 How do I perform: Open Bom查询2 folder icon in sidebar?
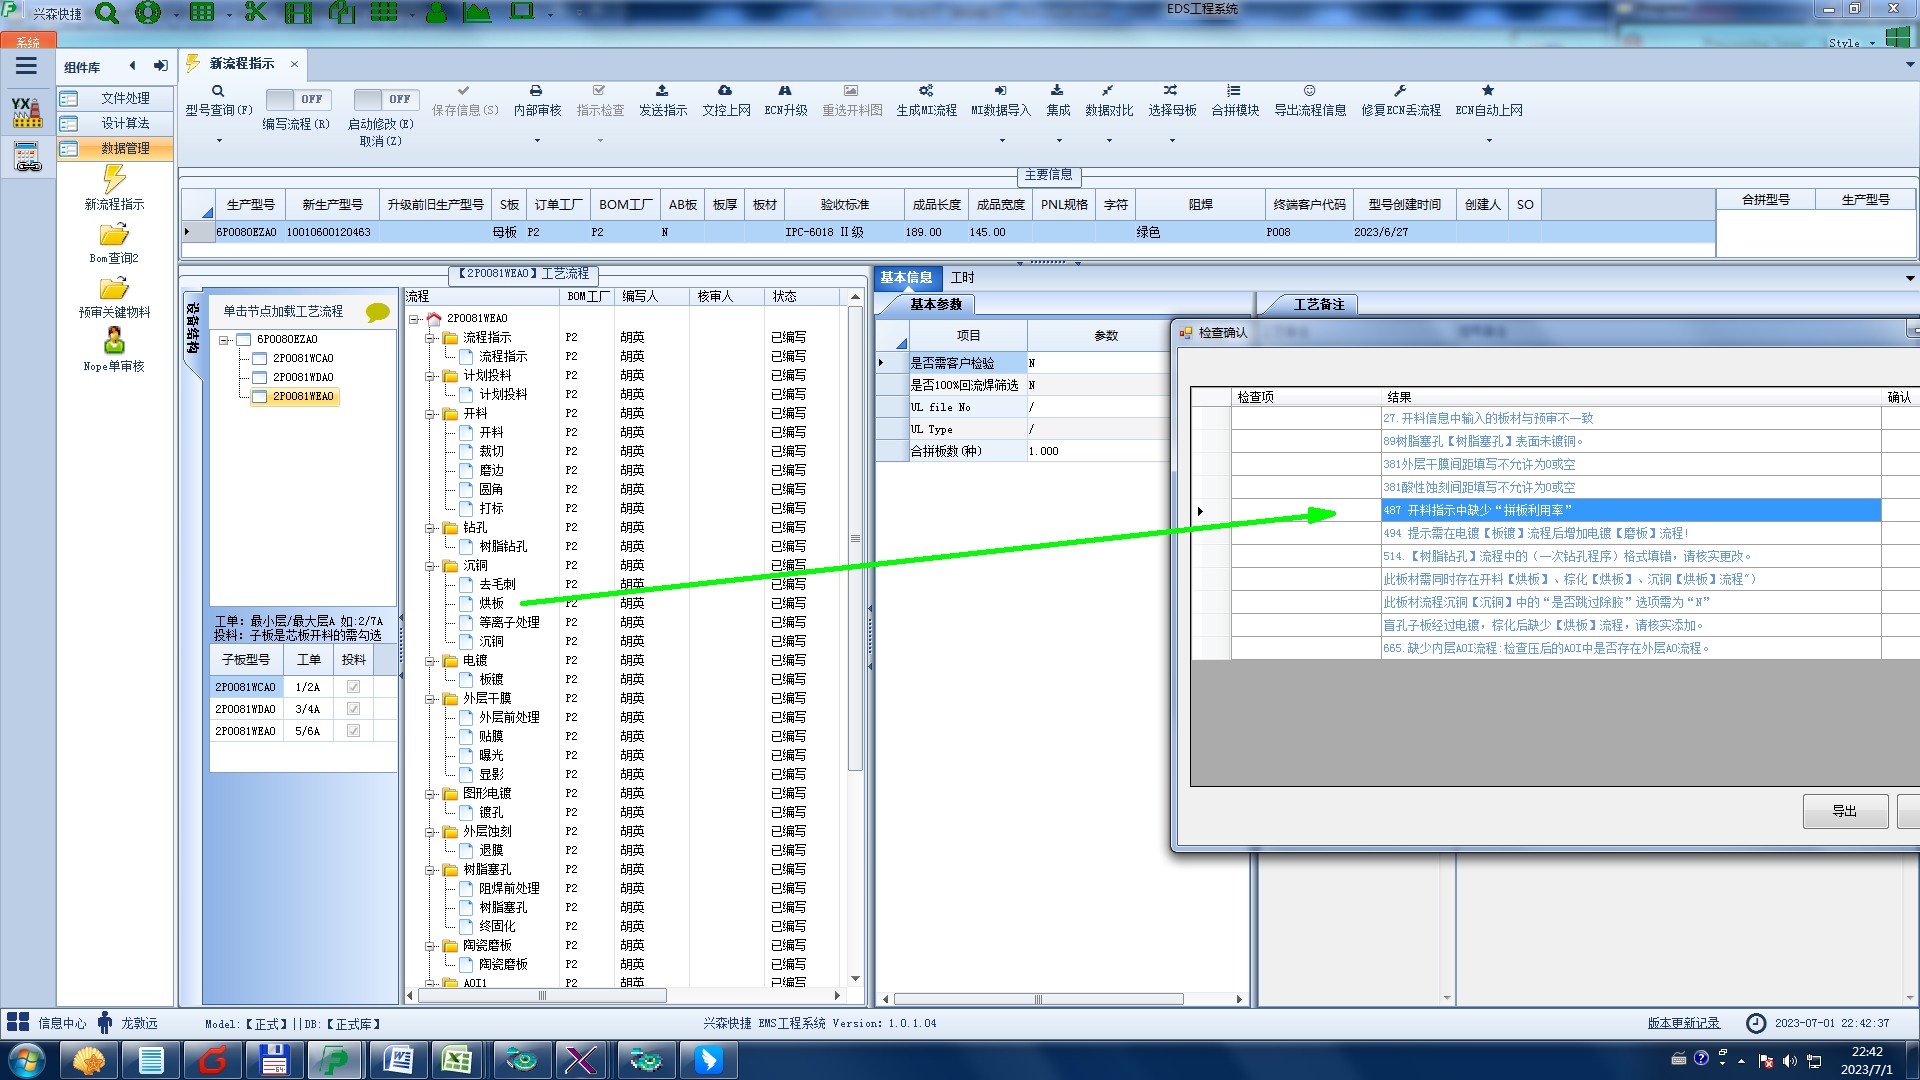(x=114, y=235)
